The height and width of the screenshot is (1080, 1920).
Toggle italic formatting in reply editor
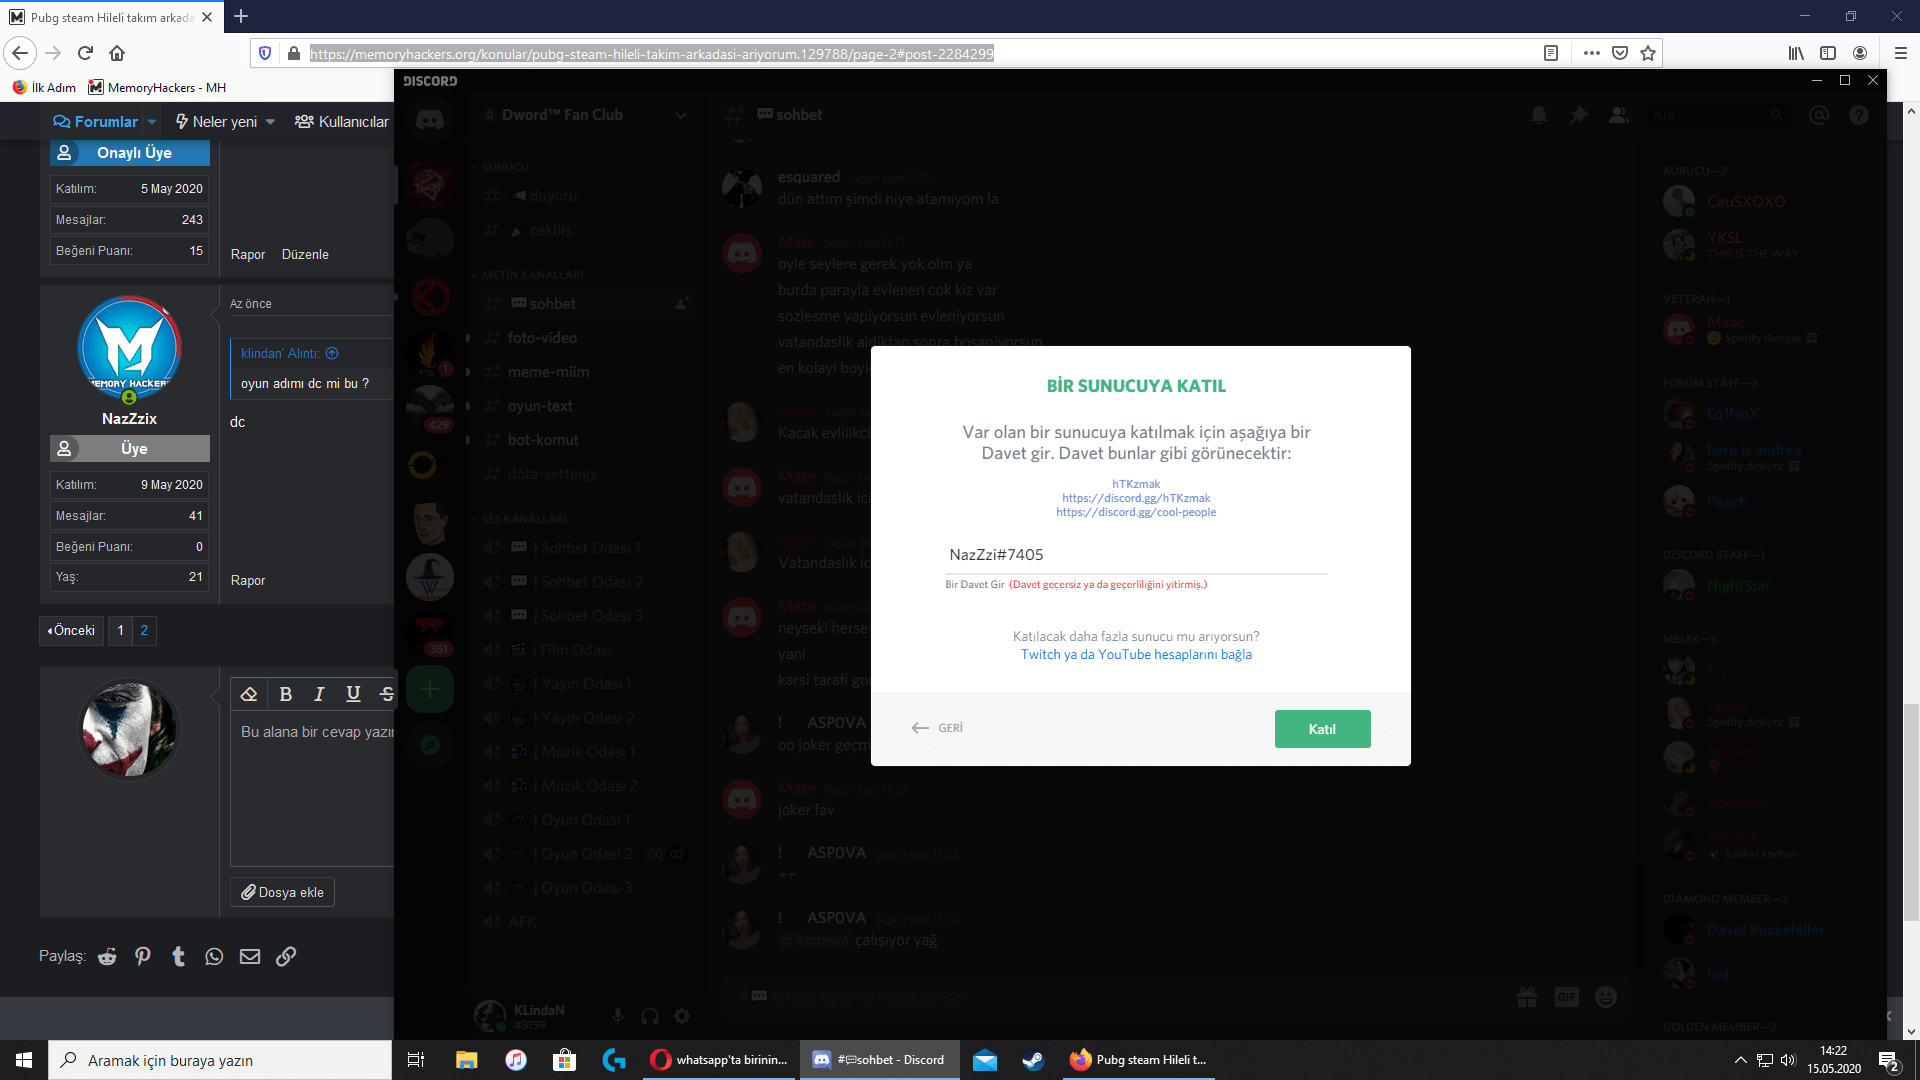319,694
